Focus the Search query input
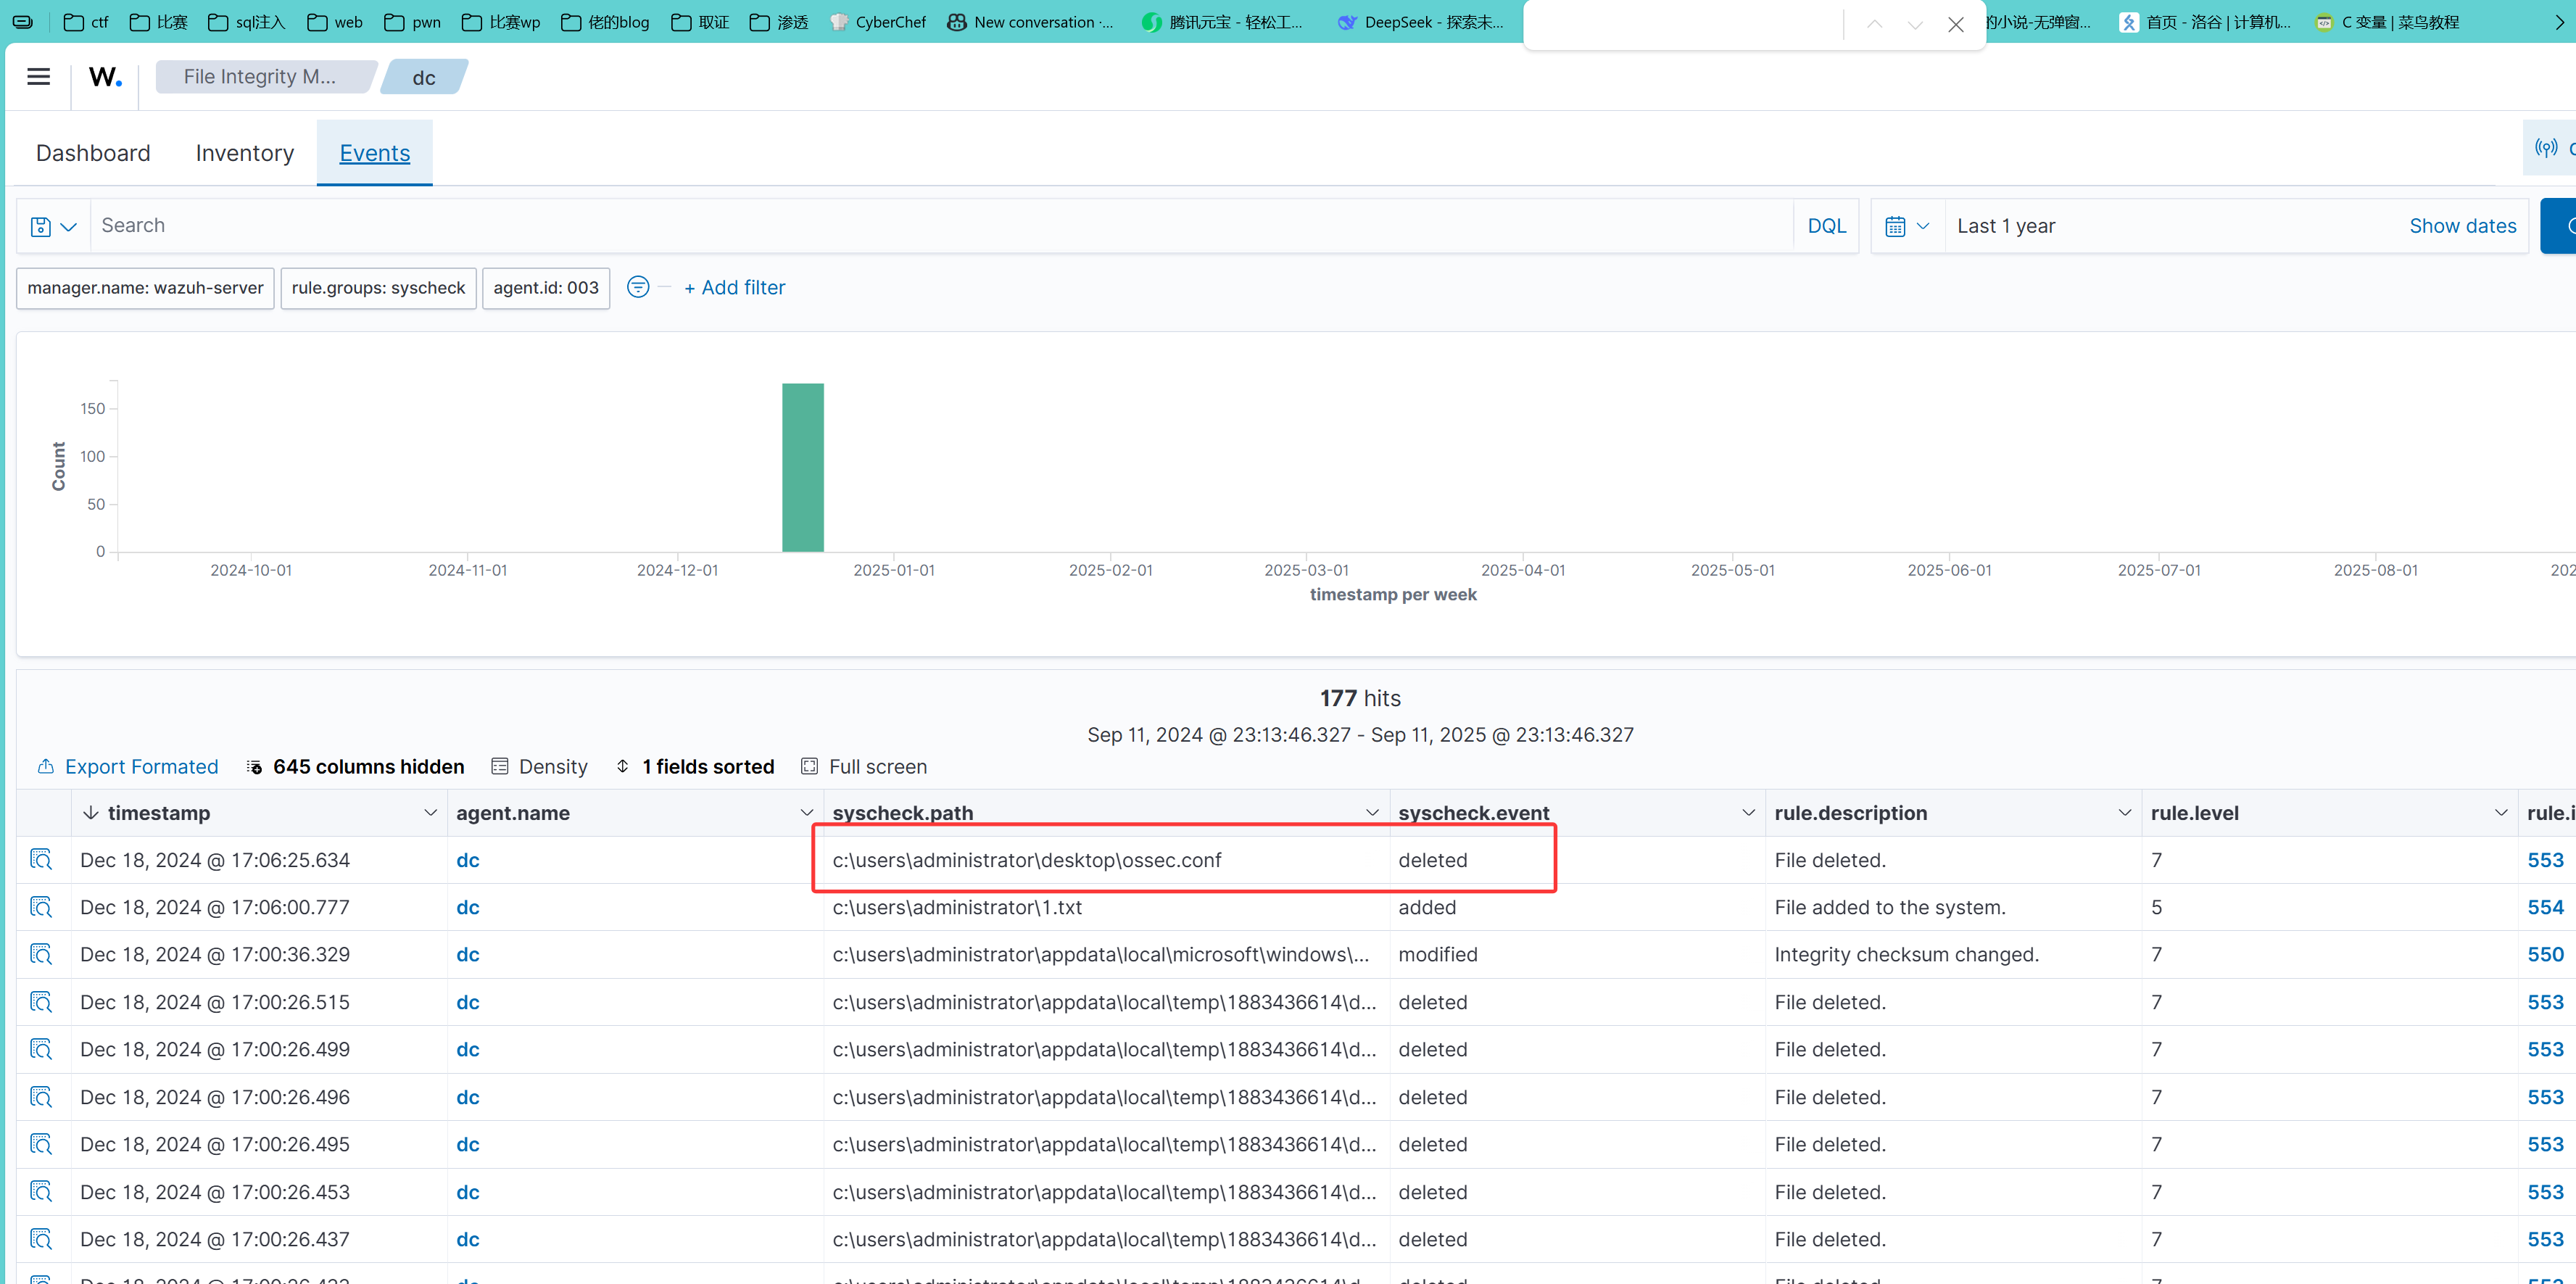The height and width of the screenshot is (1284, 2576). click(x=940, y=227)
